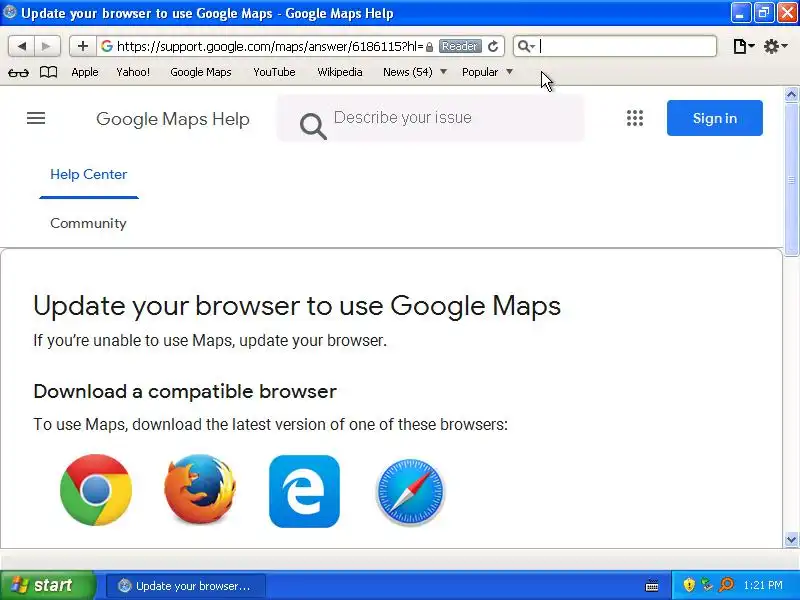
Task: Click the vertical scrollbar thumb
Action: pos(791,179)
